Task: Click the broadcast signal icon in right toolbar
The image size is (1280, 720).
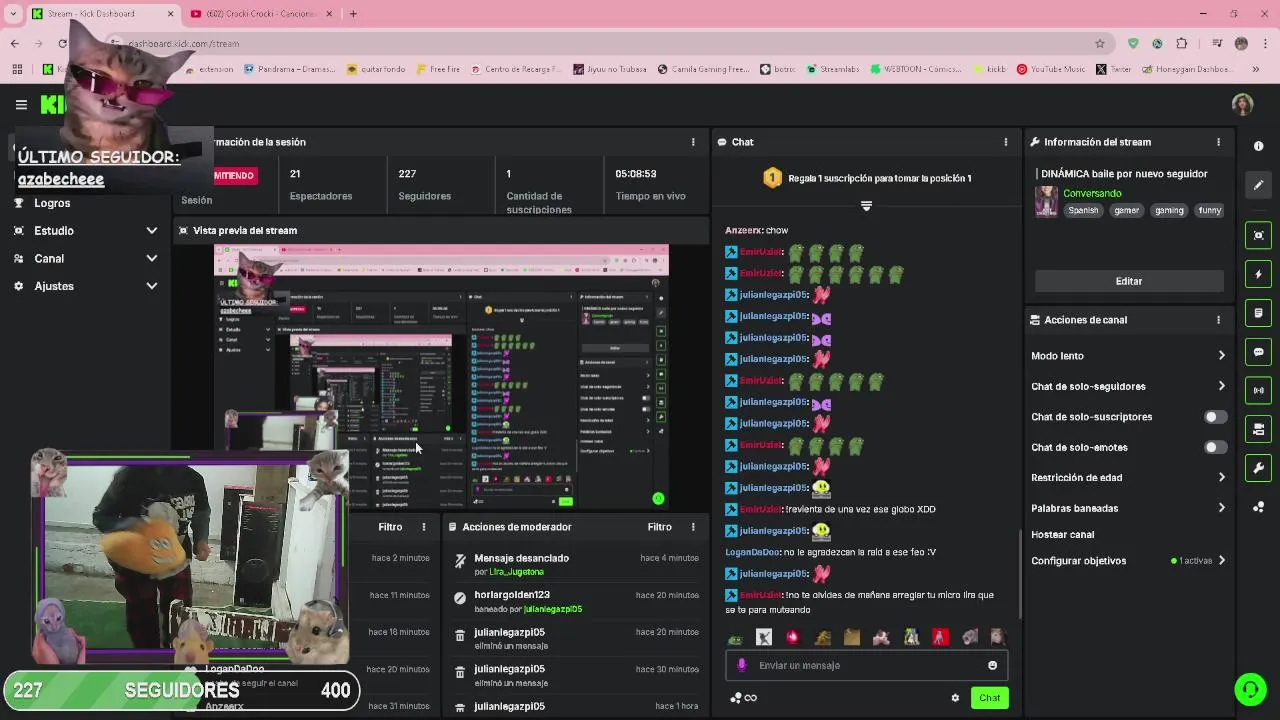Action: [x=1258, y=390]
